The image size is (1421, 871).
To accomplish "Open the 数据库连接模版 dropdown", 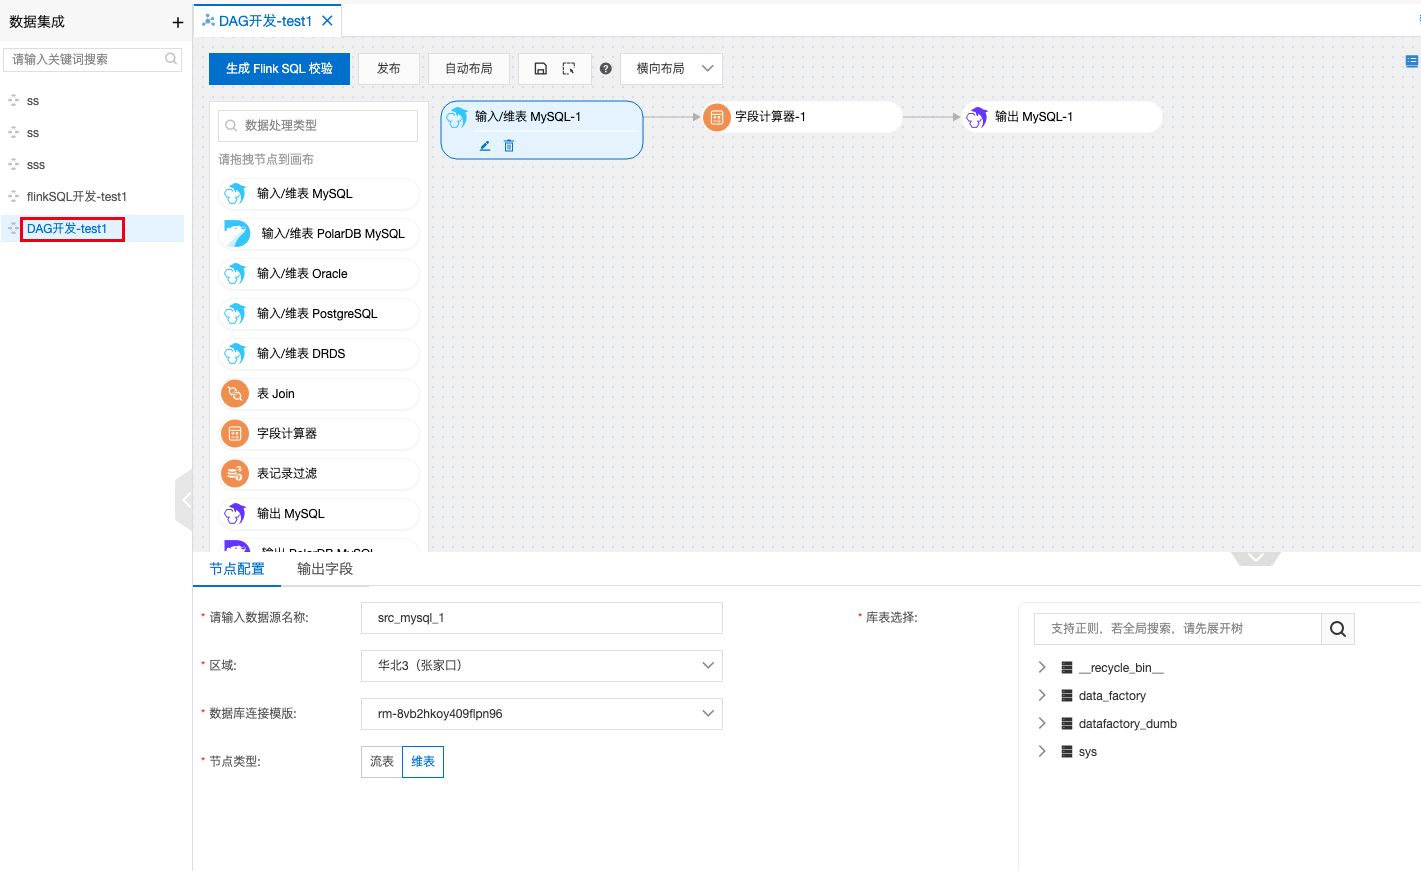I will (542, 714).
